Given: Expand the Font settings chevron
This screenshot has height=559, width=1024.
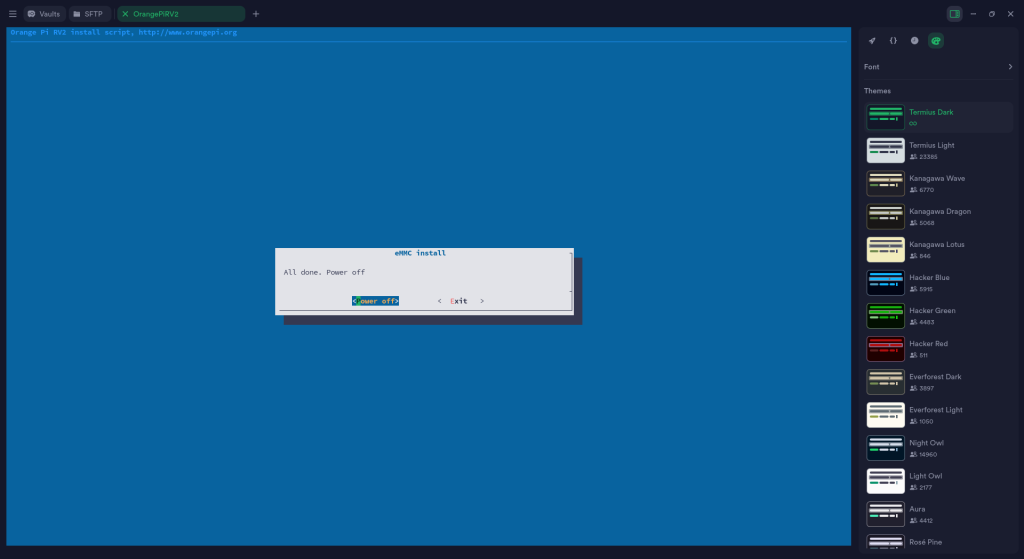Looking at the screenshot, I should [1010, 67].
